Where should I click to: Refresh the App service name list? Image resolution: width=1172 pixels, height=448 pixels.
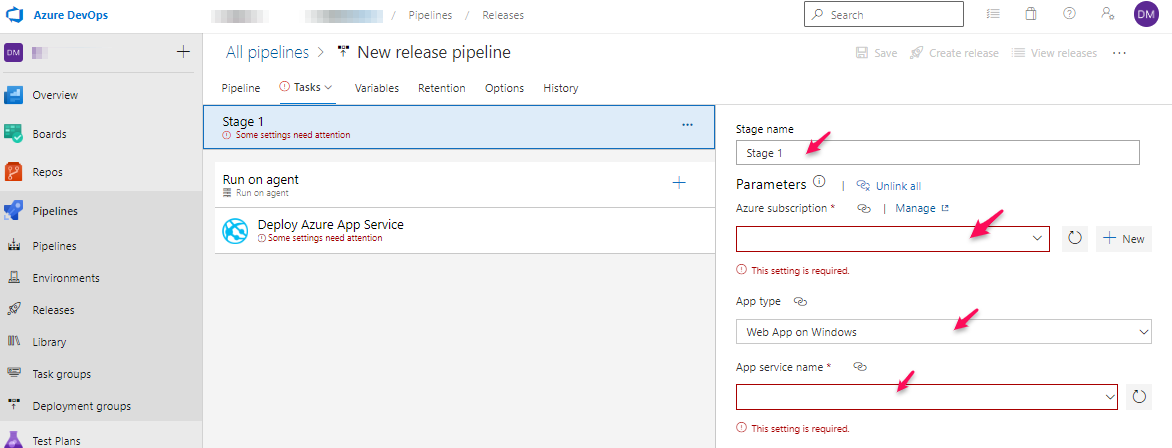click(x=1139, y=397)
